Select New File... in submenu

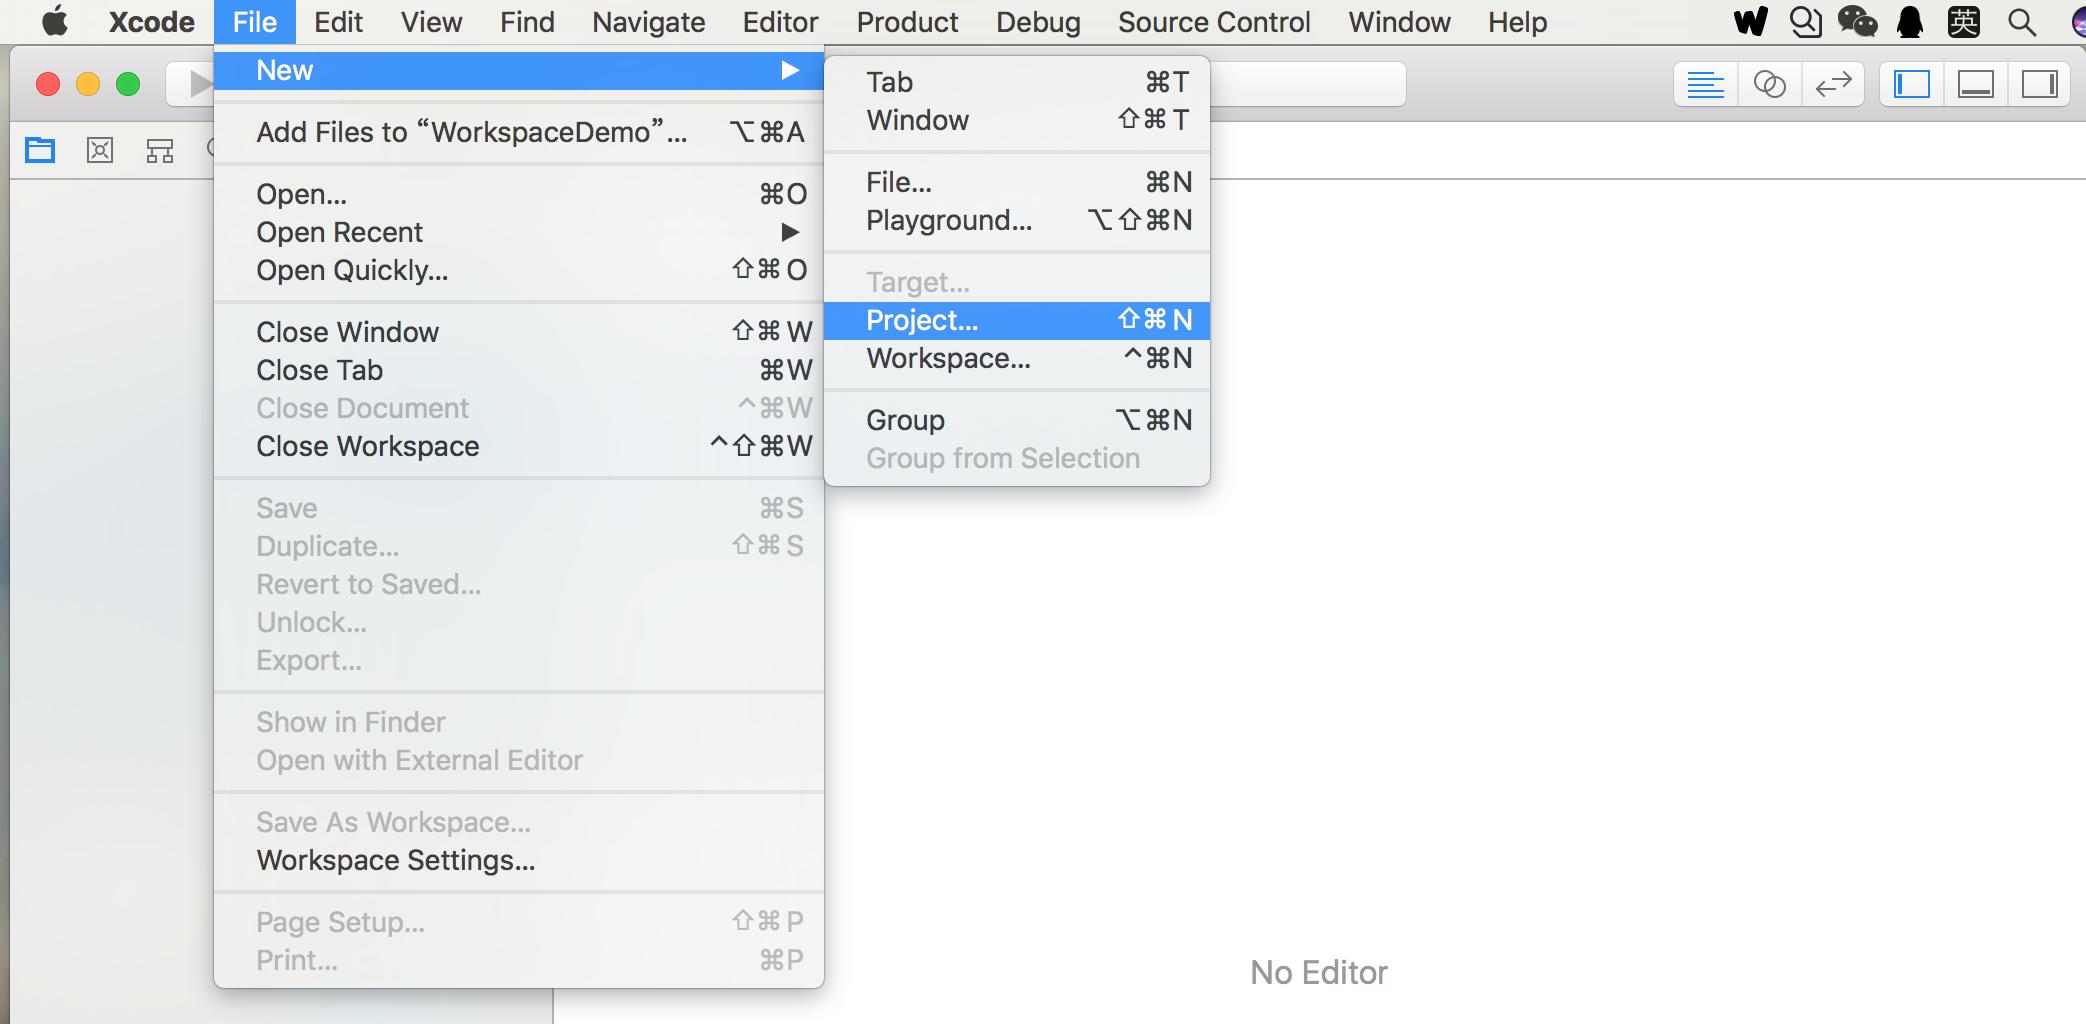point(1017,182)
